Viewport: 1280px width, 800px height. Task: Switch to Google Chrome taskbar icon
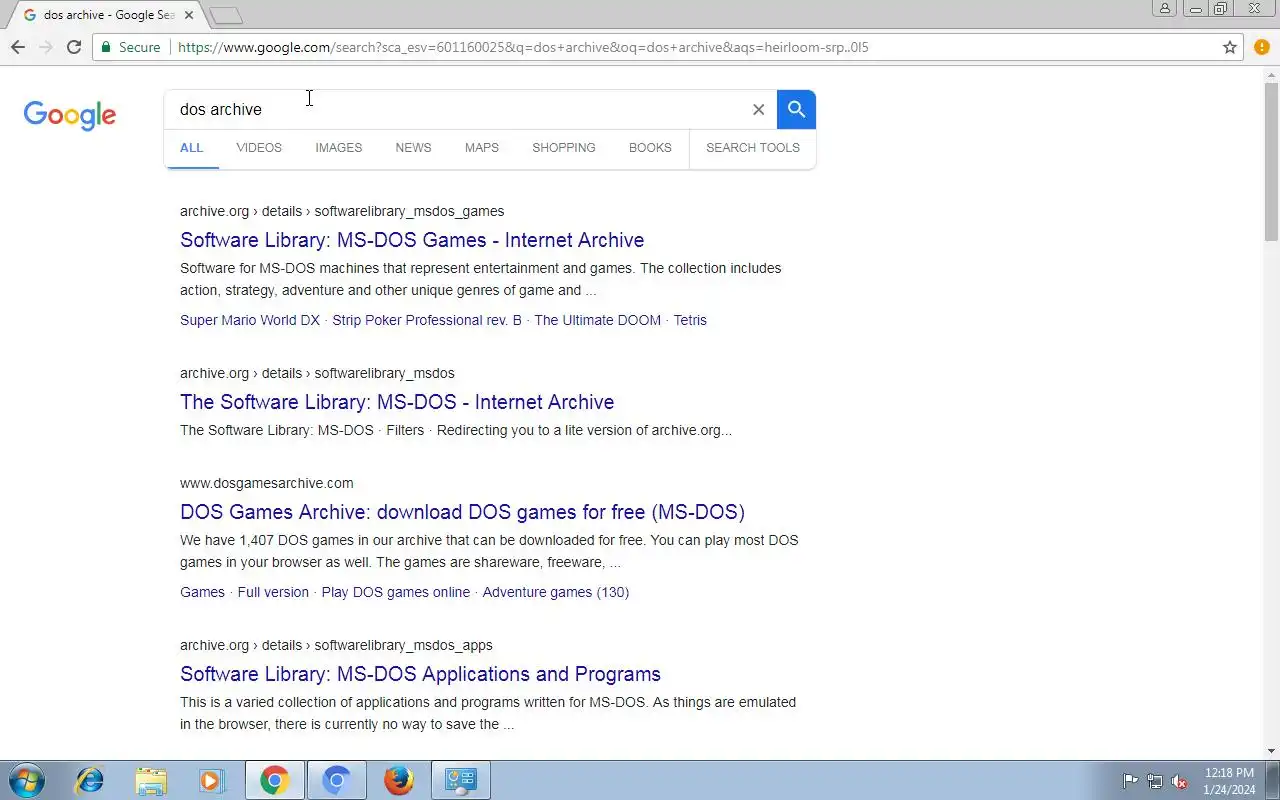pyautogui.click(x=275, y=780)
